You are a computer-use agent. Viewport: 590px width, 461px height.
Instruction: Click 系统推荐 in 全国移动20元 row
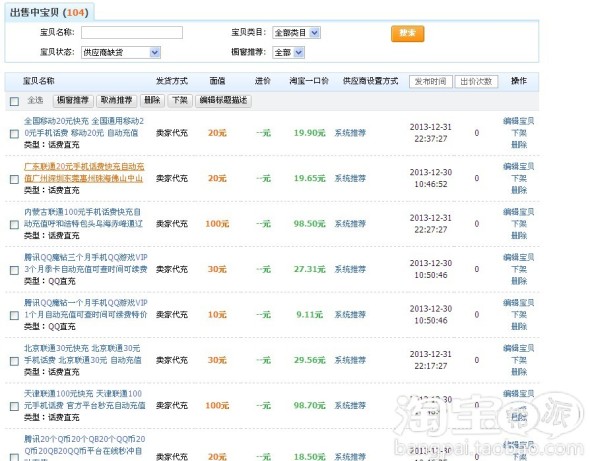(x=350, y=133)
